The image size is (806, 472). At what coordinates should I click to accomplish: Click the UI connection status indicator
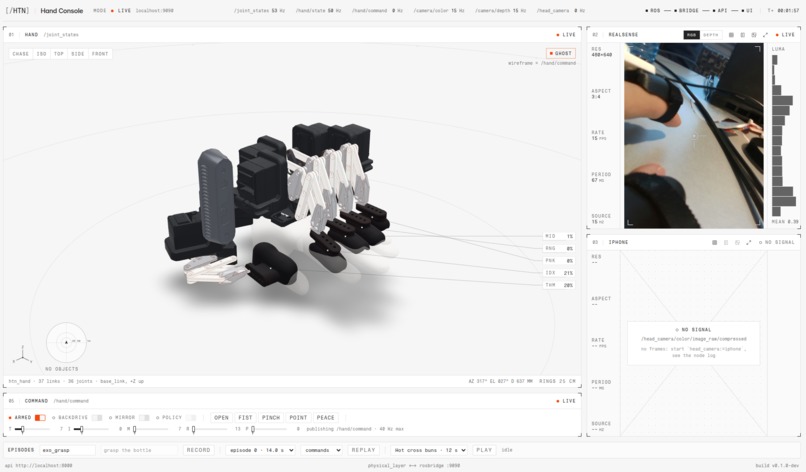pyautogui.click(x=747, y=11)
